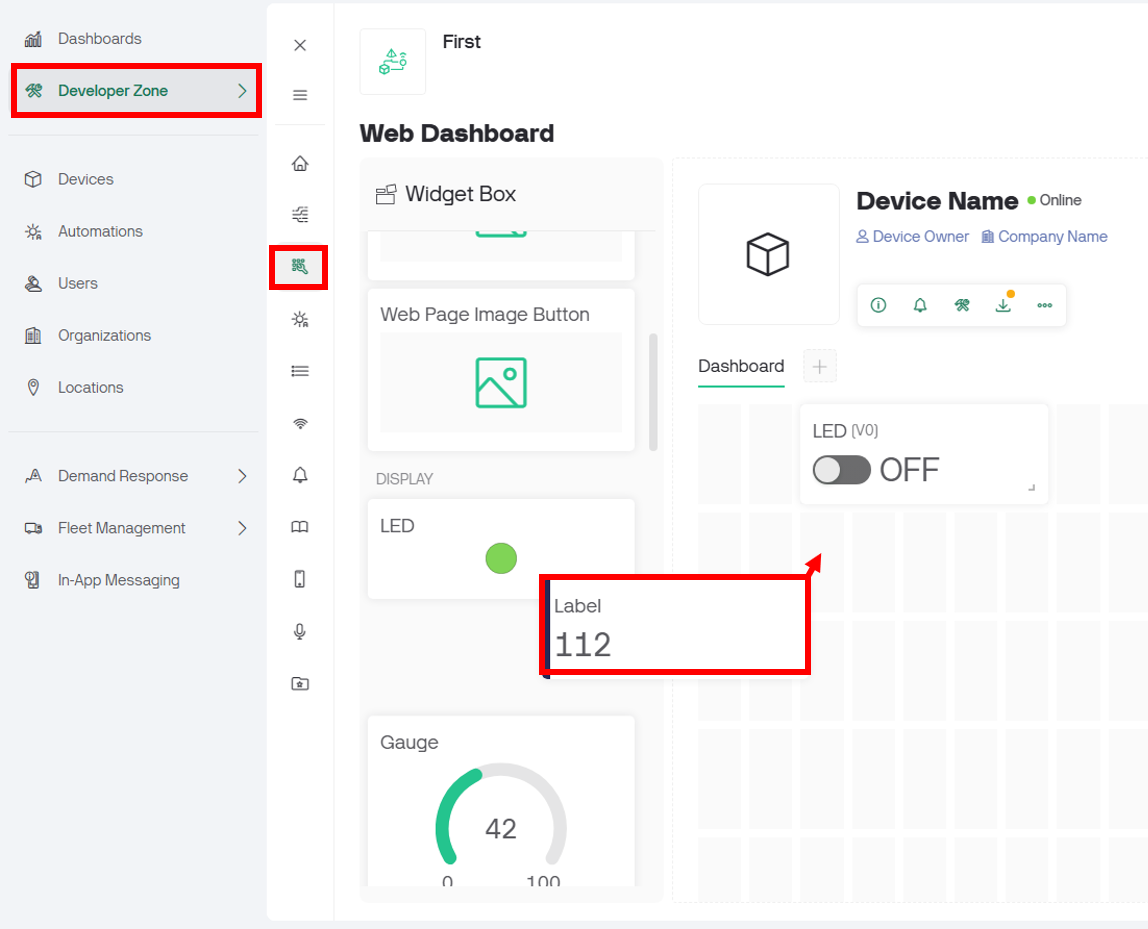Screen dimensions: 1148x929
Task: Click the Device Name title
Action: tap(937, 201)
